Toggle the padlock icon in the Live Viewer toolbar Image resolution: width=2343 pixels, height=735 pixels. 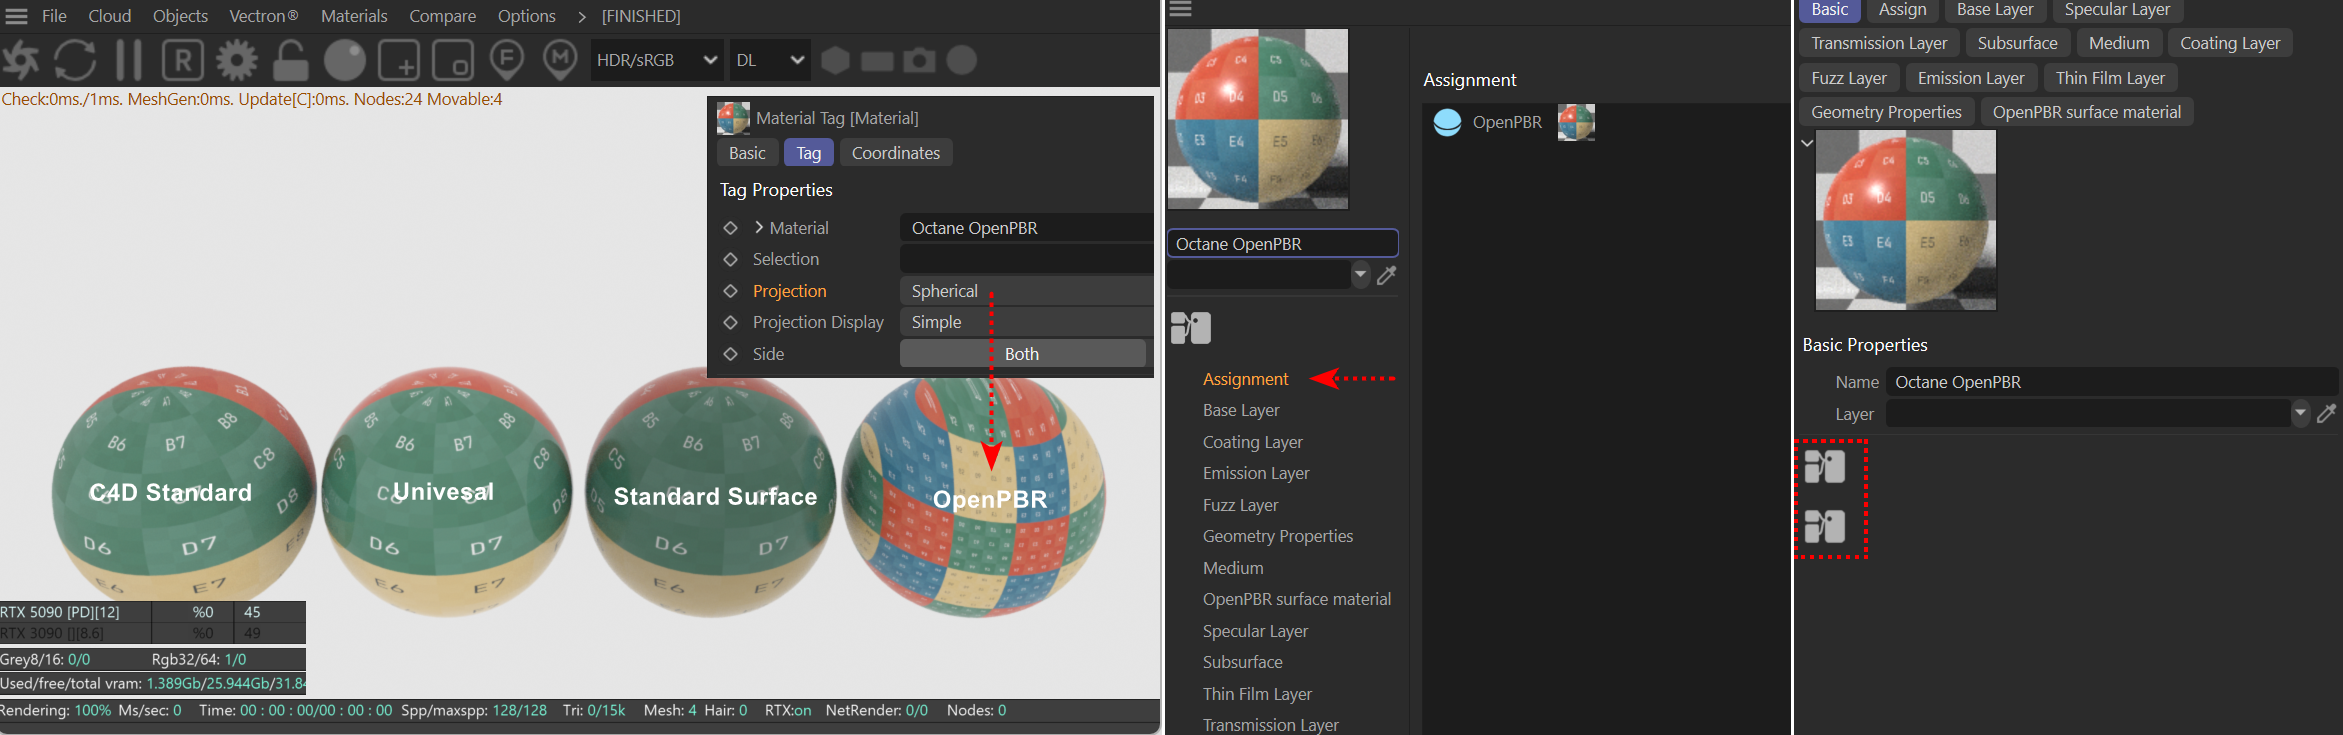[291, 60]
